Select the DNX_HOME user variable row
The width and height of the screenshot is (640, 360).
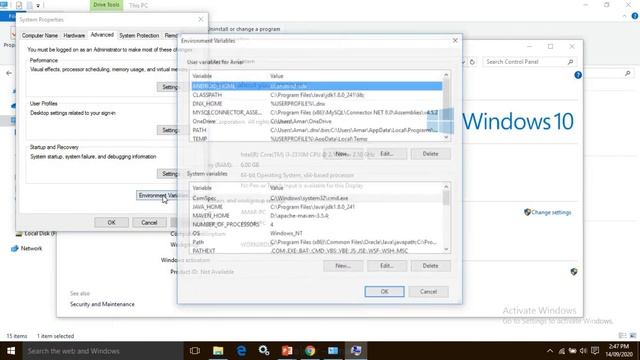click(x=317, y=104)
